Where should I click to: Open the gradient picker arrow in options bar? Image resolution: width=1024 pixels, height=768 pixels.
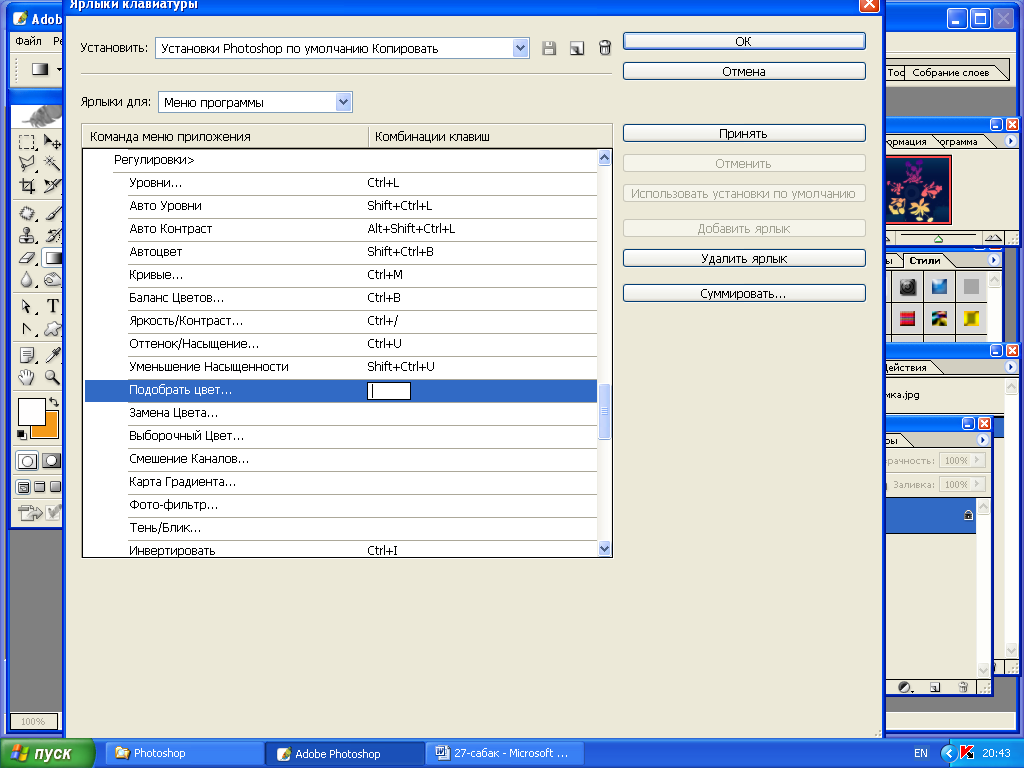pos(59,69)
